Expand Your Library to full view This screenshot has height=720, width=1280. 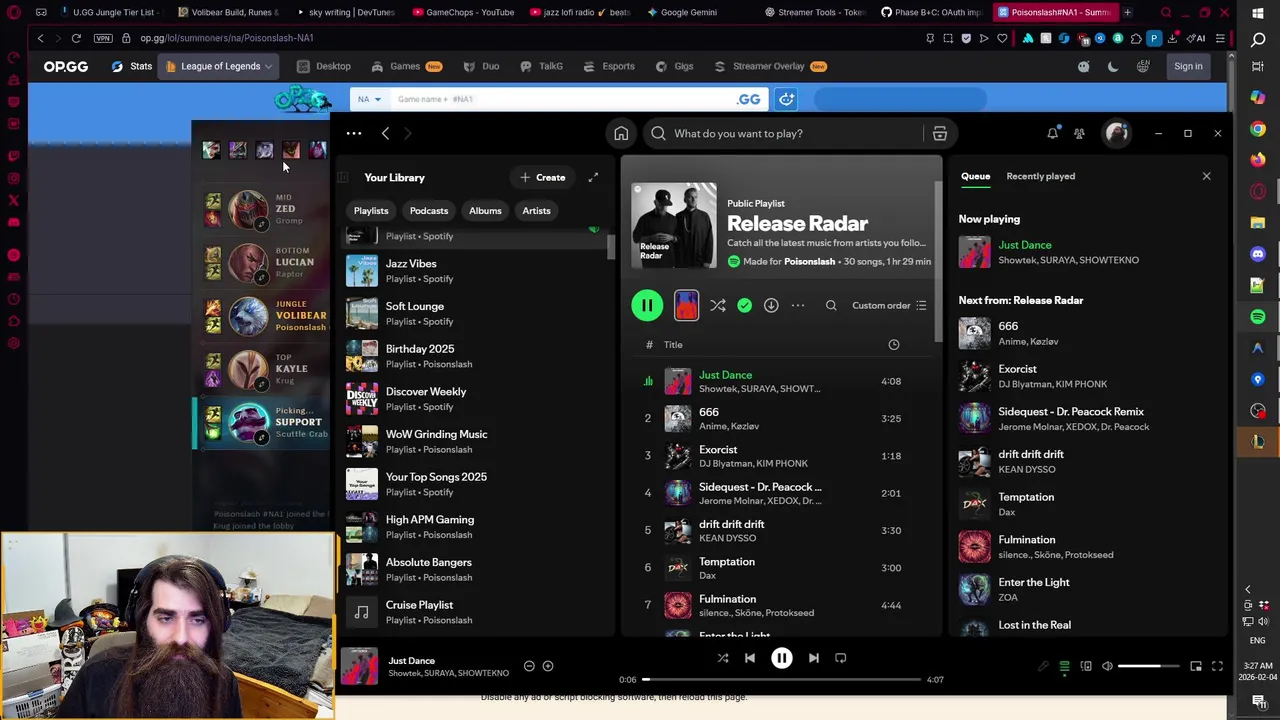pyautogui.click(x=593, y=177)
